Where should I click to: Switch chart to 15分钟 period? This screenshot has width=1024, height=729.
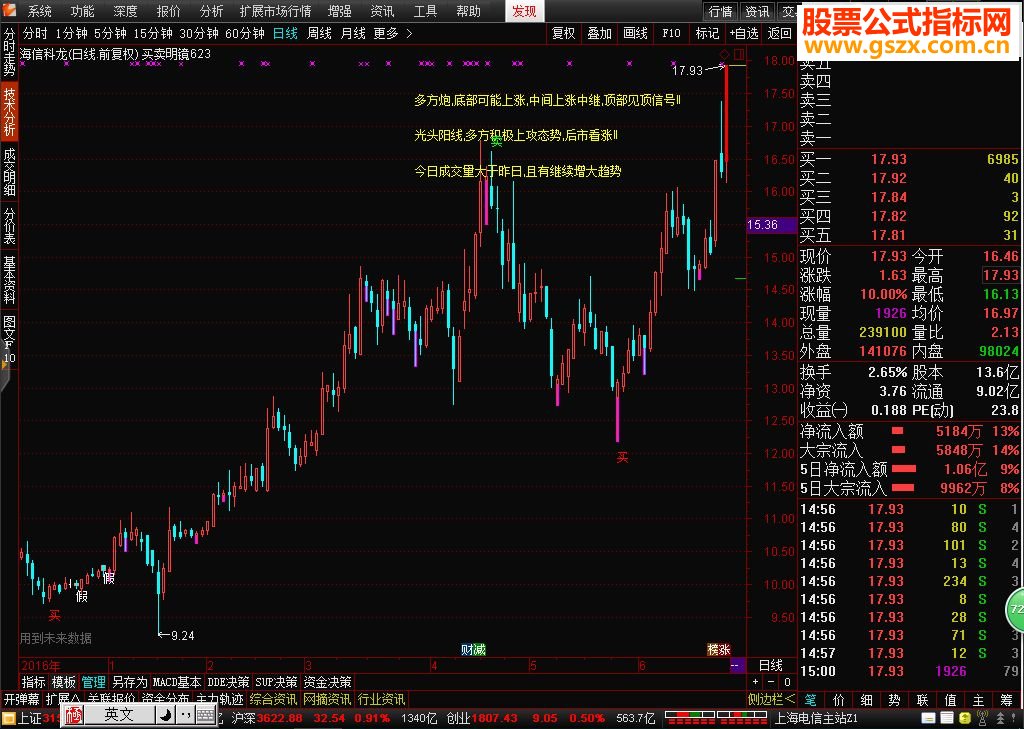(x=153, y=33)
